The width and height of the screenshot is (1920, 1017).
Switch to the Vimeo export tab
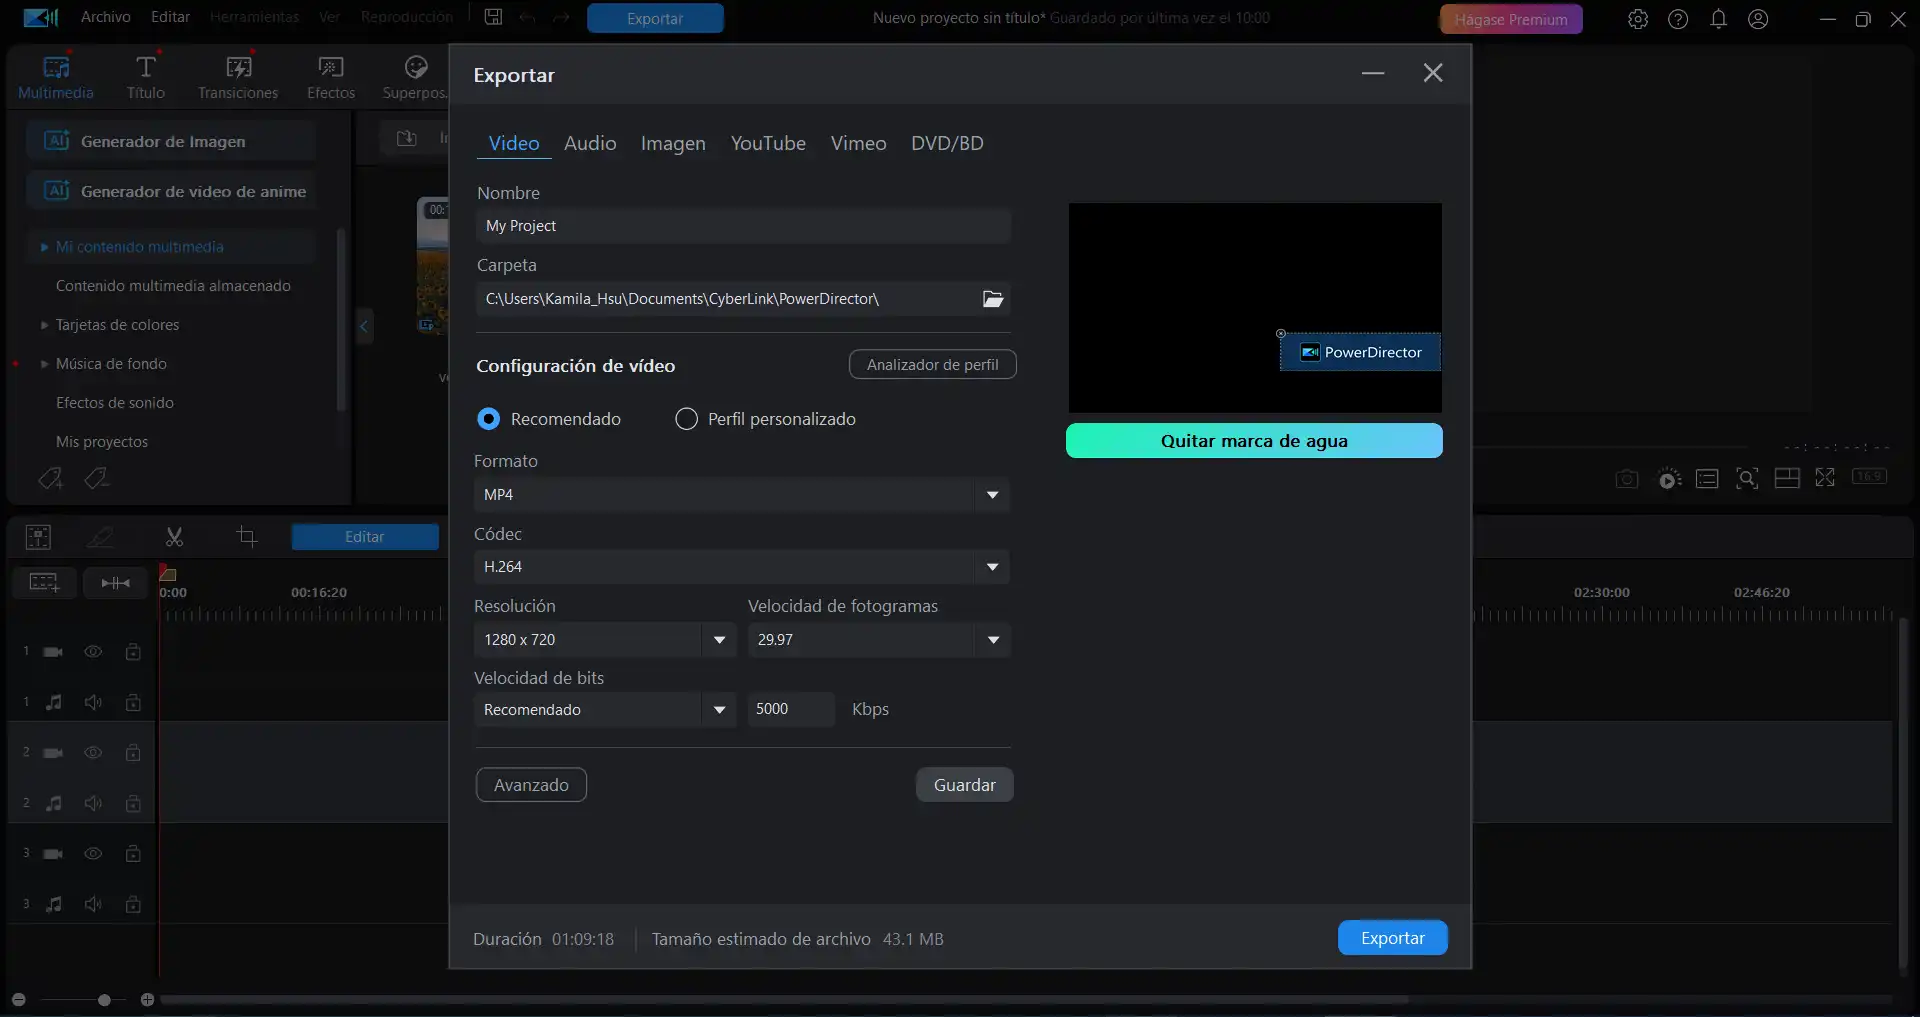point(858,143)
